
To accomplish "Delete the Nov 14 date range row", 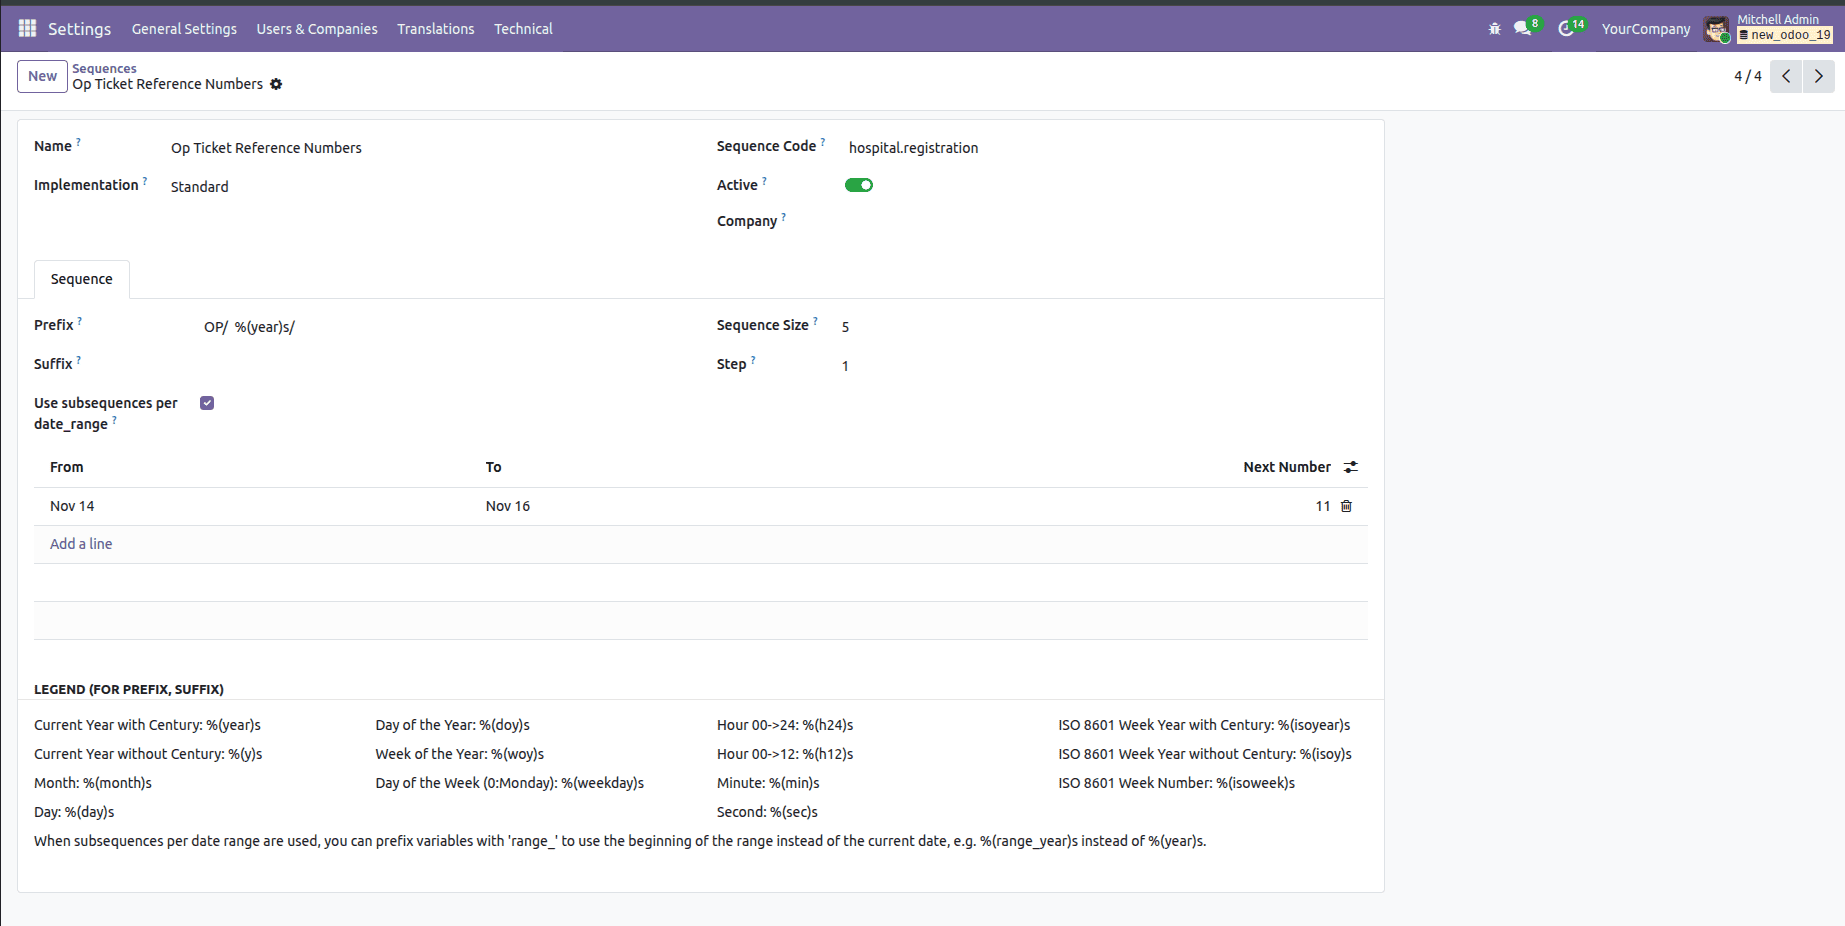I will click(x=1345, y=505).
